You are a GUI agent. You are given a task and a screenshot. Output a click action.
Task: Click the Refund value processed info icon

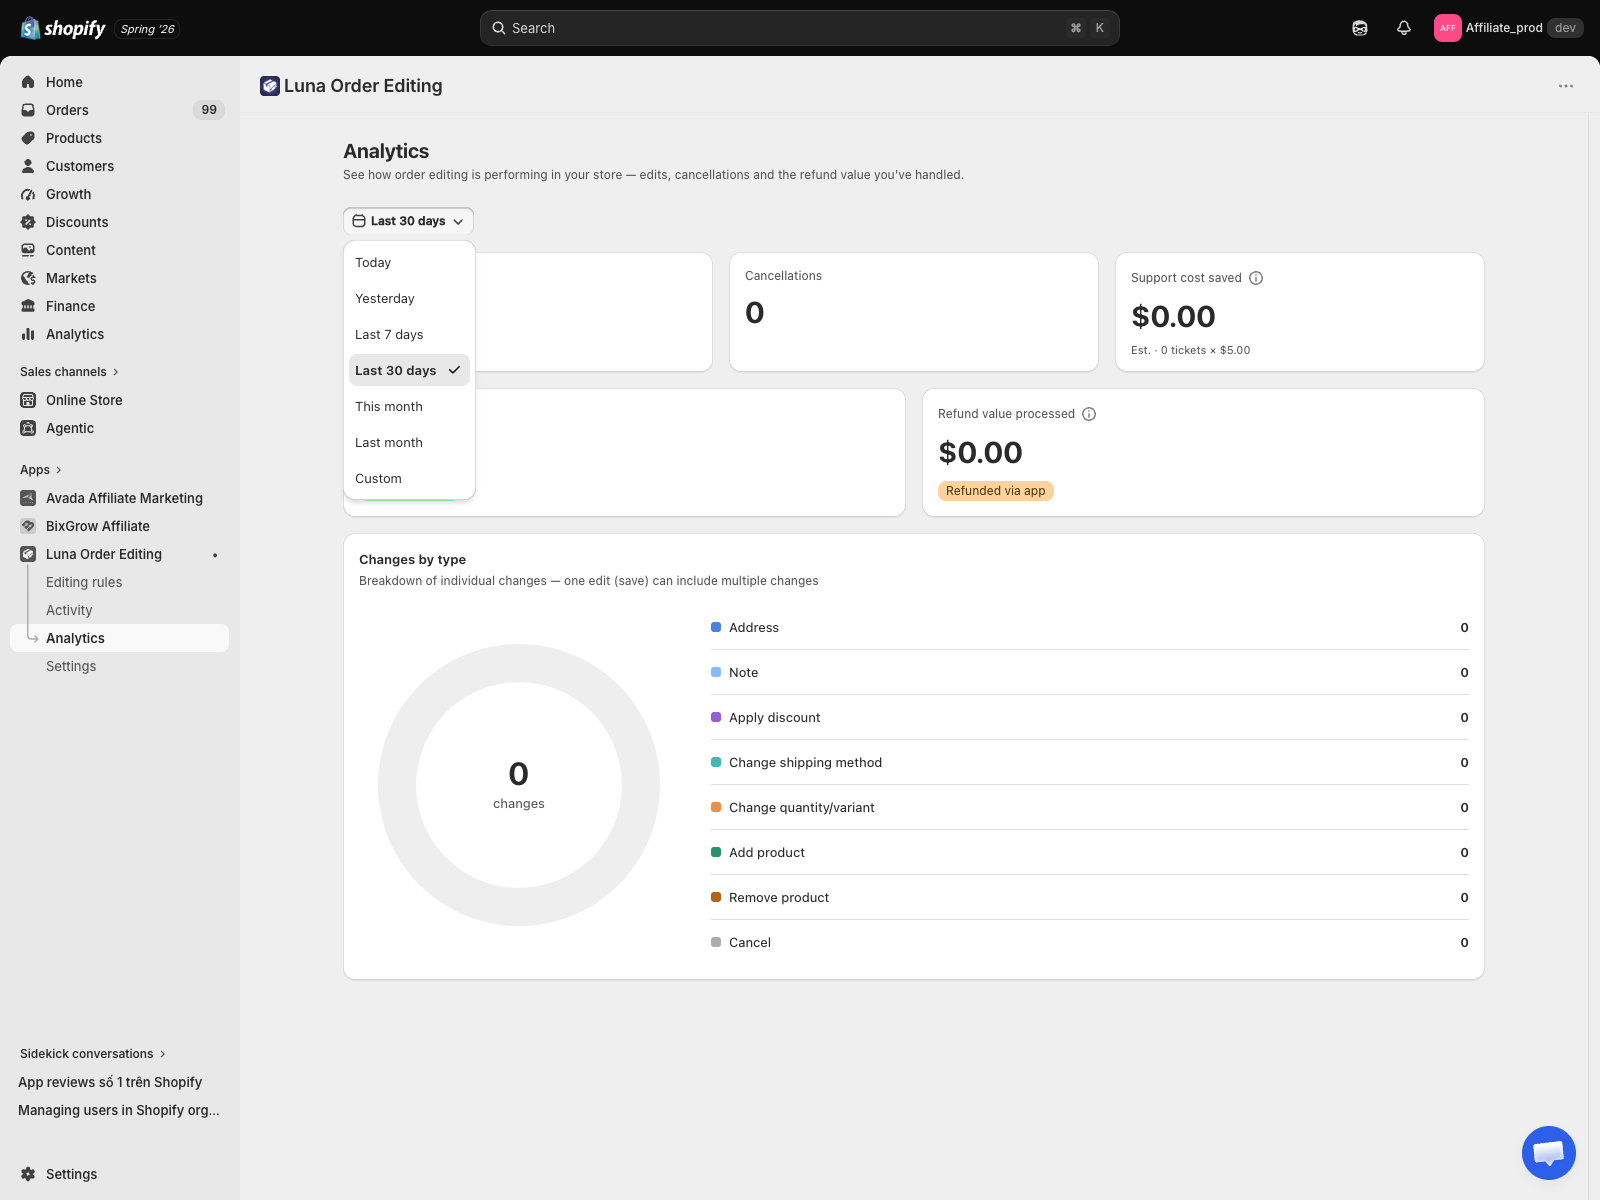point(1089,414)
